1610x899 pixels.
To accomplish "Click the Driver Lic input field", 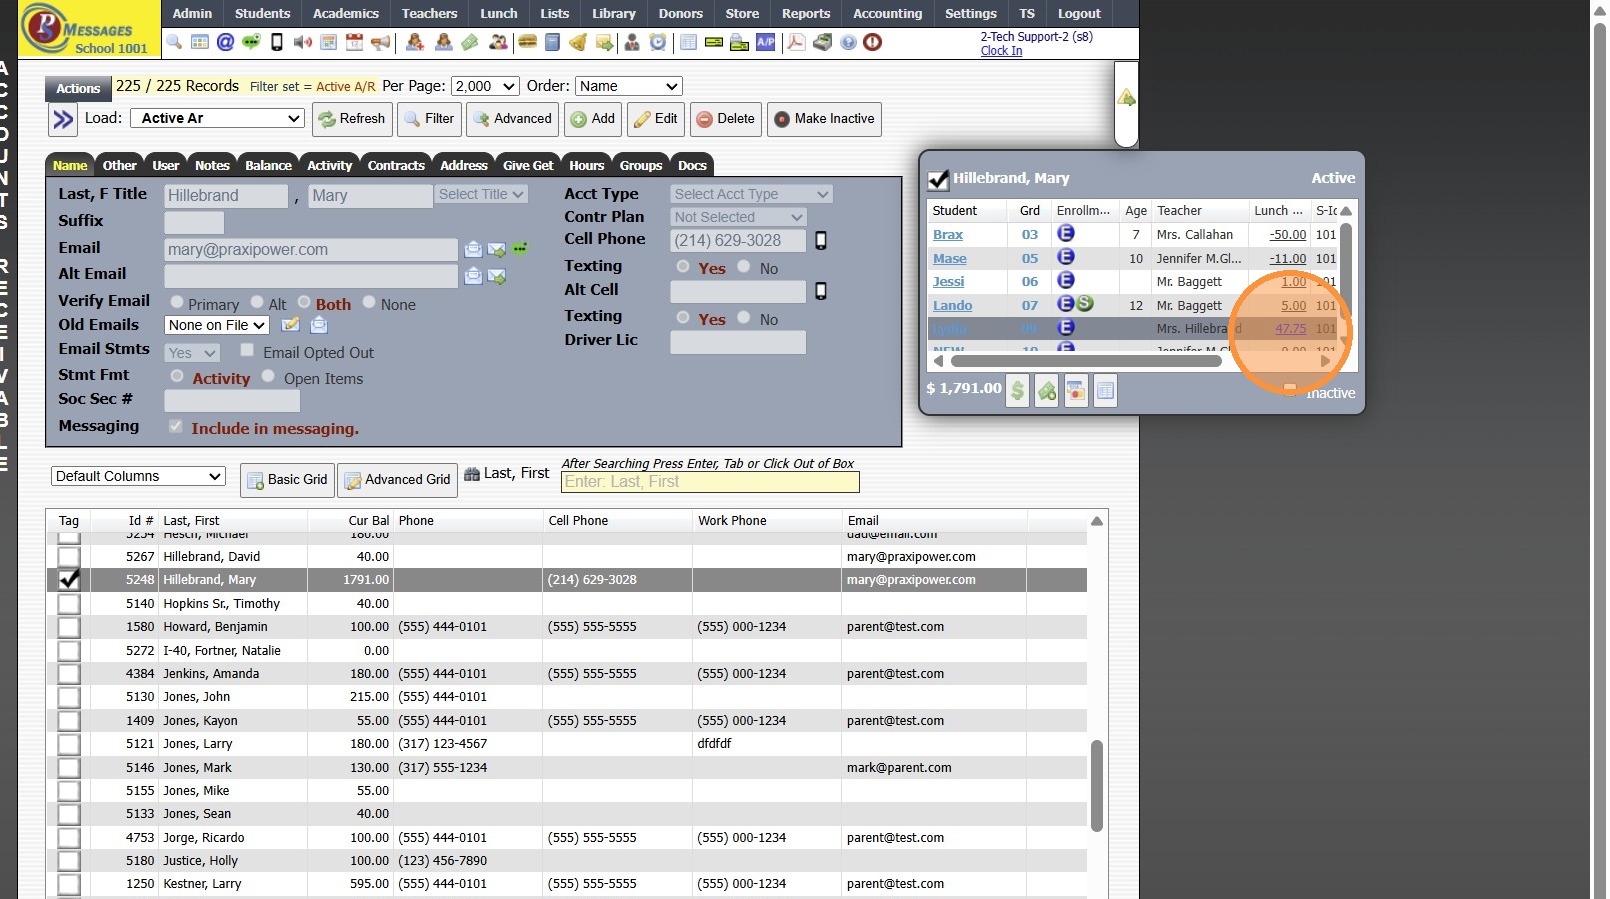I will [x=738, y=342].
